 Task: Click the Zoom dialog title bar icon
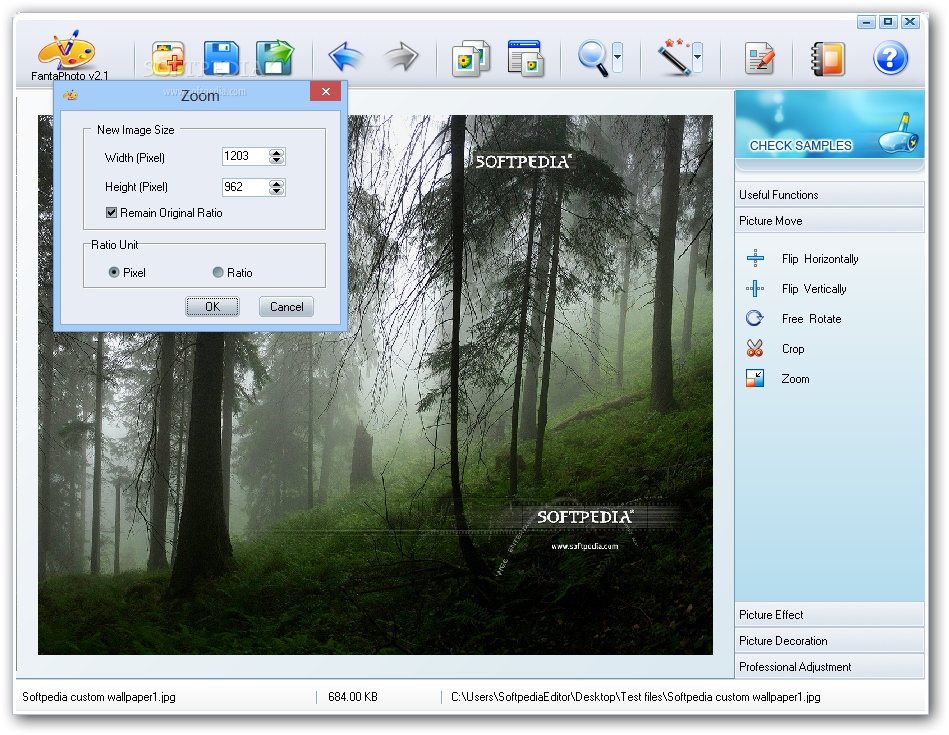pos(70,94)
